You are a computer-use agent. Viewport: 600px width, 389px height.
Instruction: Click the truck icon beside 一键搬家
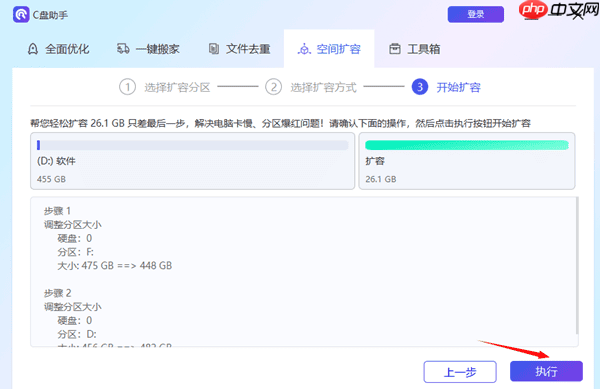[x=123, y=49]
